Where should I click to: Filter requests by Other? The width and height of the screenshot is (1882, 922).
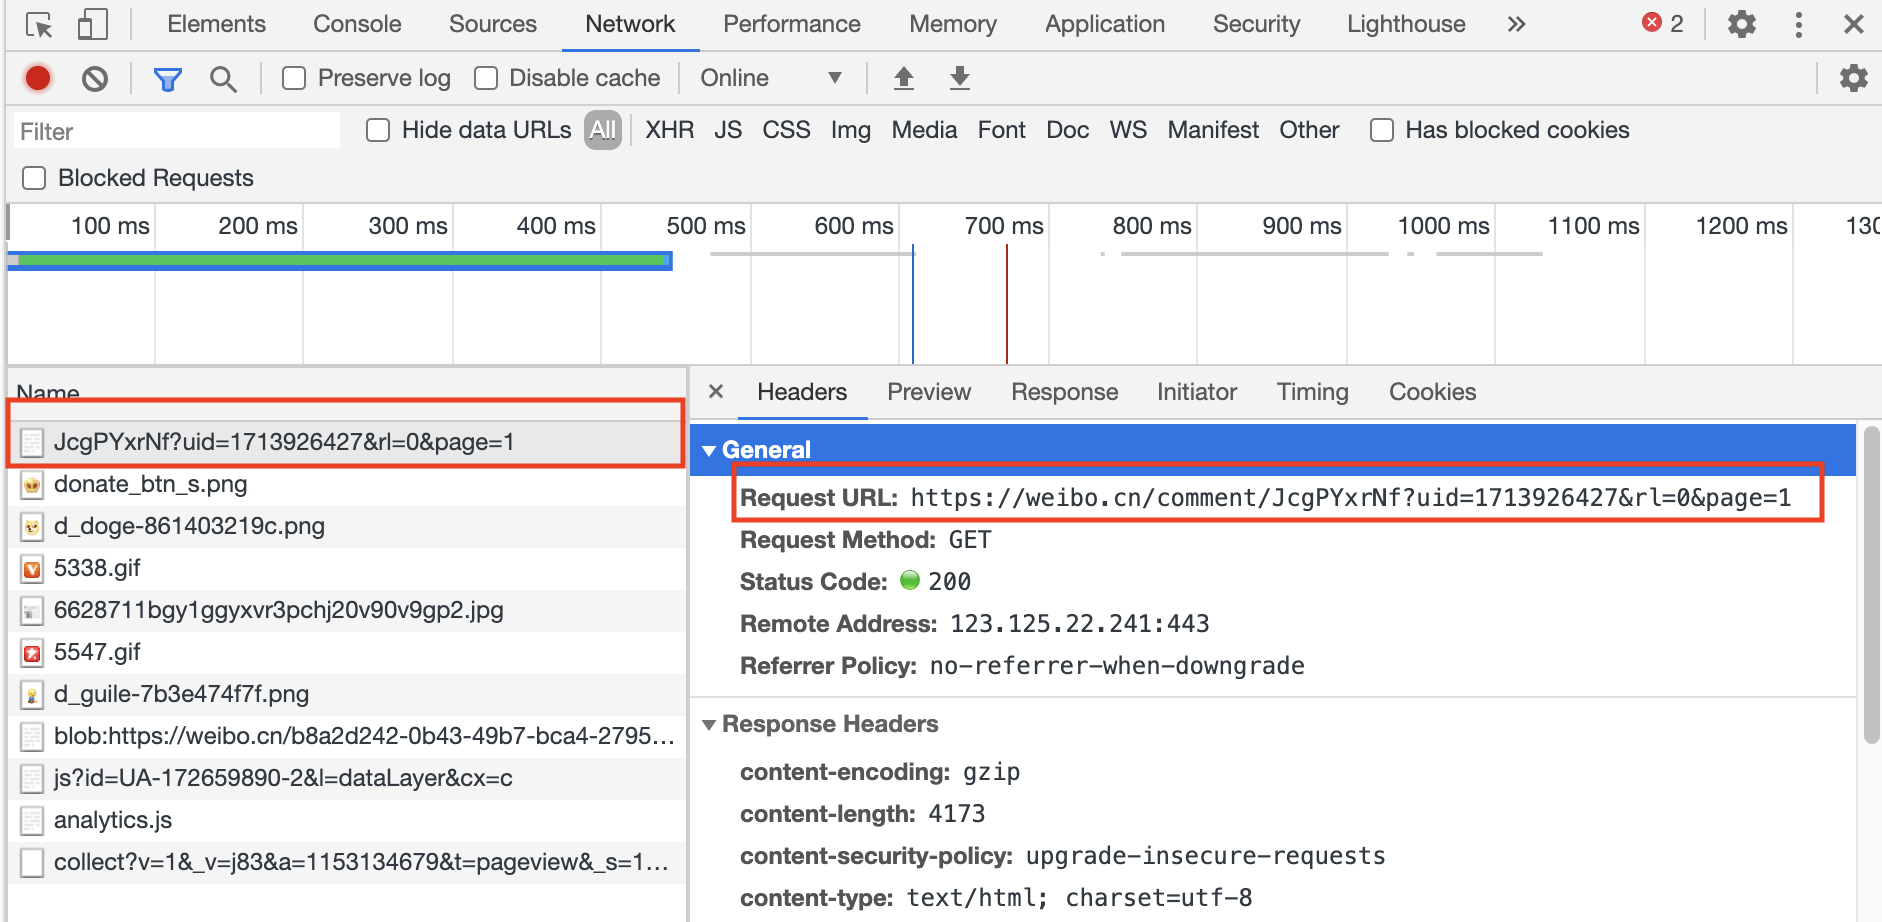[1309, 130]
